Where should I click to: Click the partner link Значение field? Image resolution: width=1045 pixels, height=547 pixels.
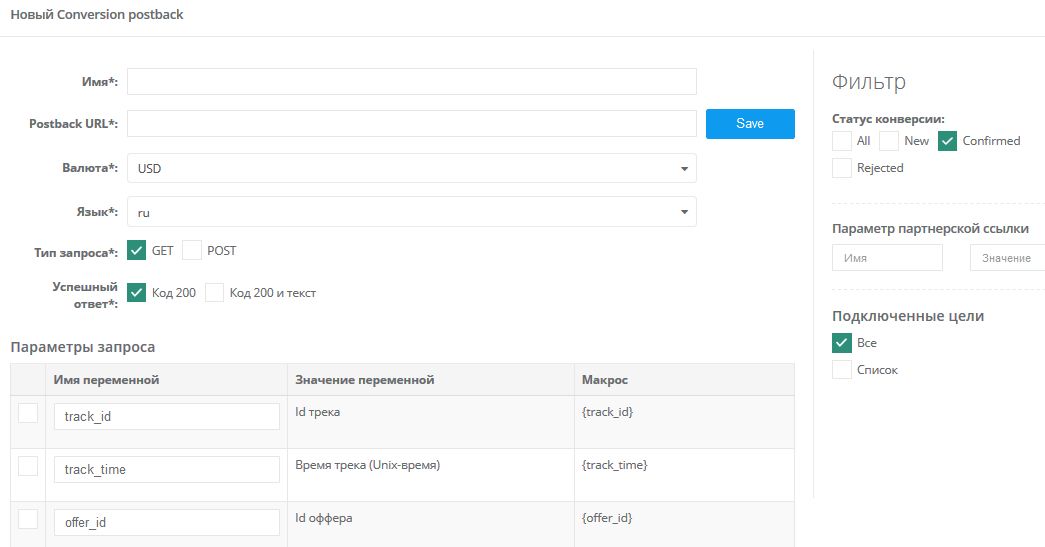(1006, 258)
